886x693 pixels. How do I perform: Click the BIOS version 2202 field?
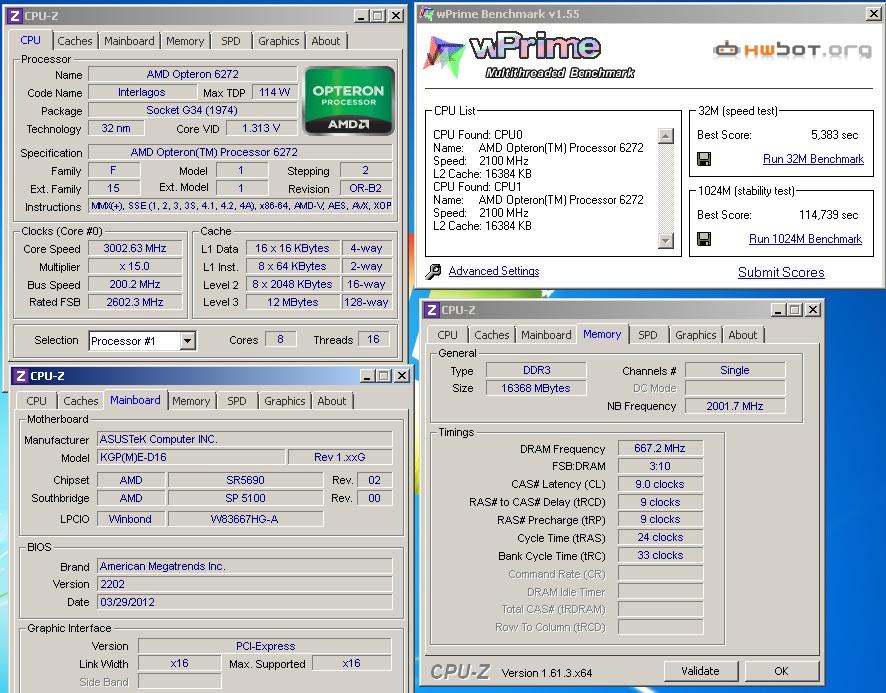pyautogui.click(x=245, y=584)
